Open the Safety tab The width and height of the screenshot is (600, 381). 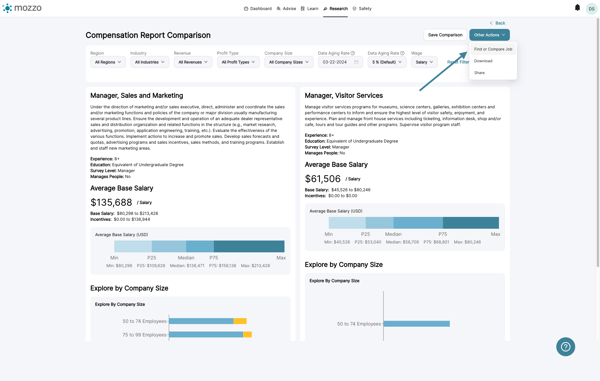coord(362,8)
